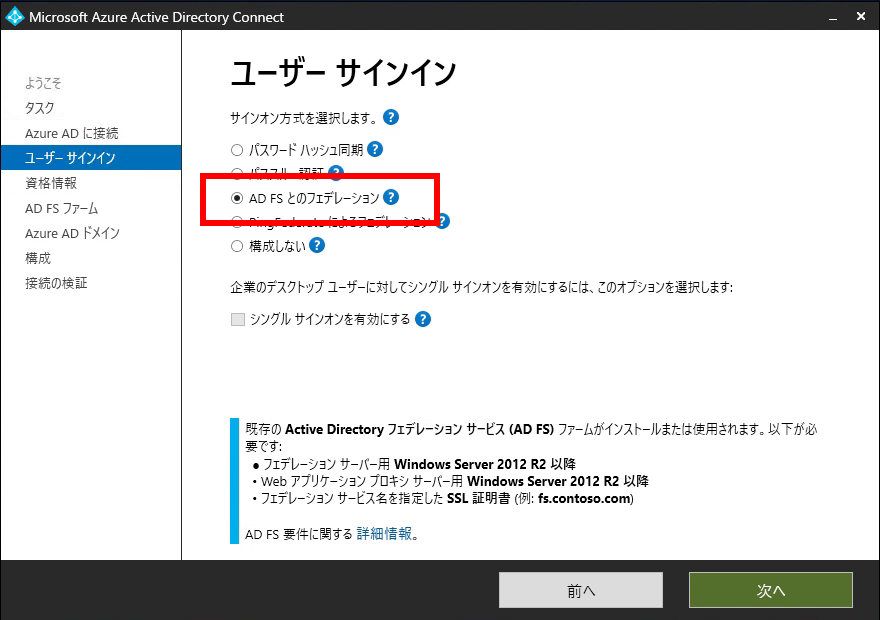Go to 資格情報 step in sidebar
880x620 pixels.
pyautogui.click(x=51, y=183)
